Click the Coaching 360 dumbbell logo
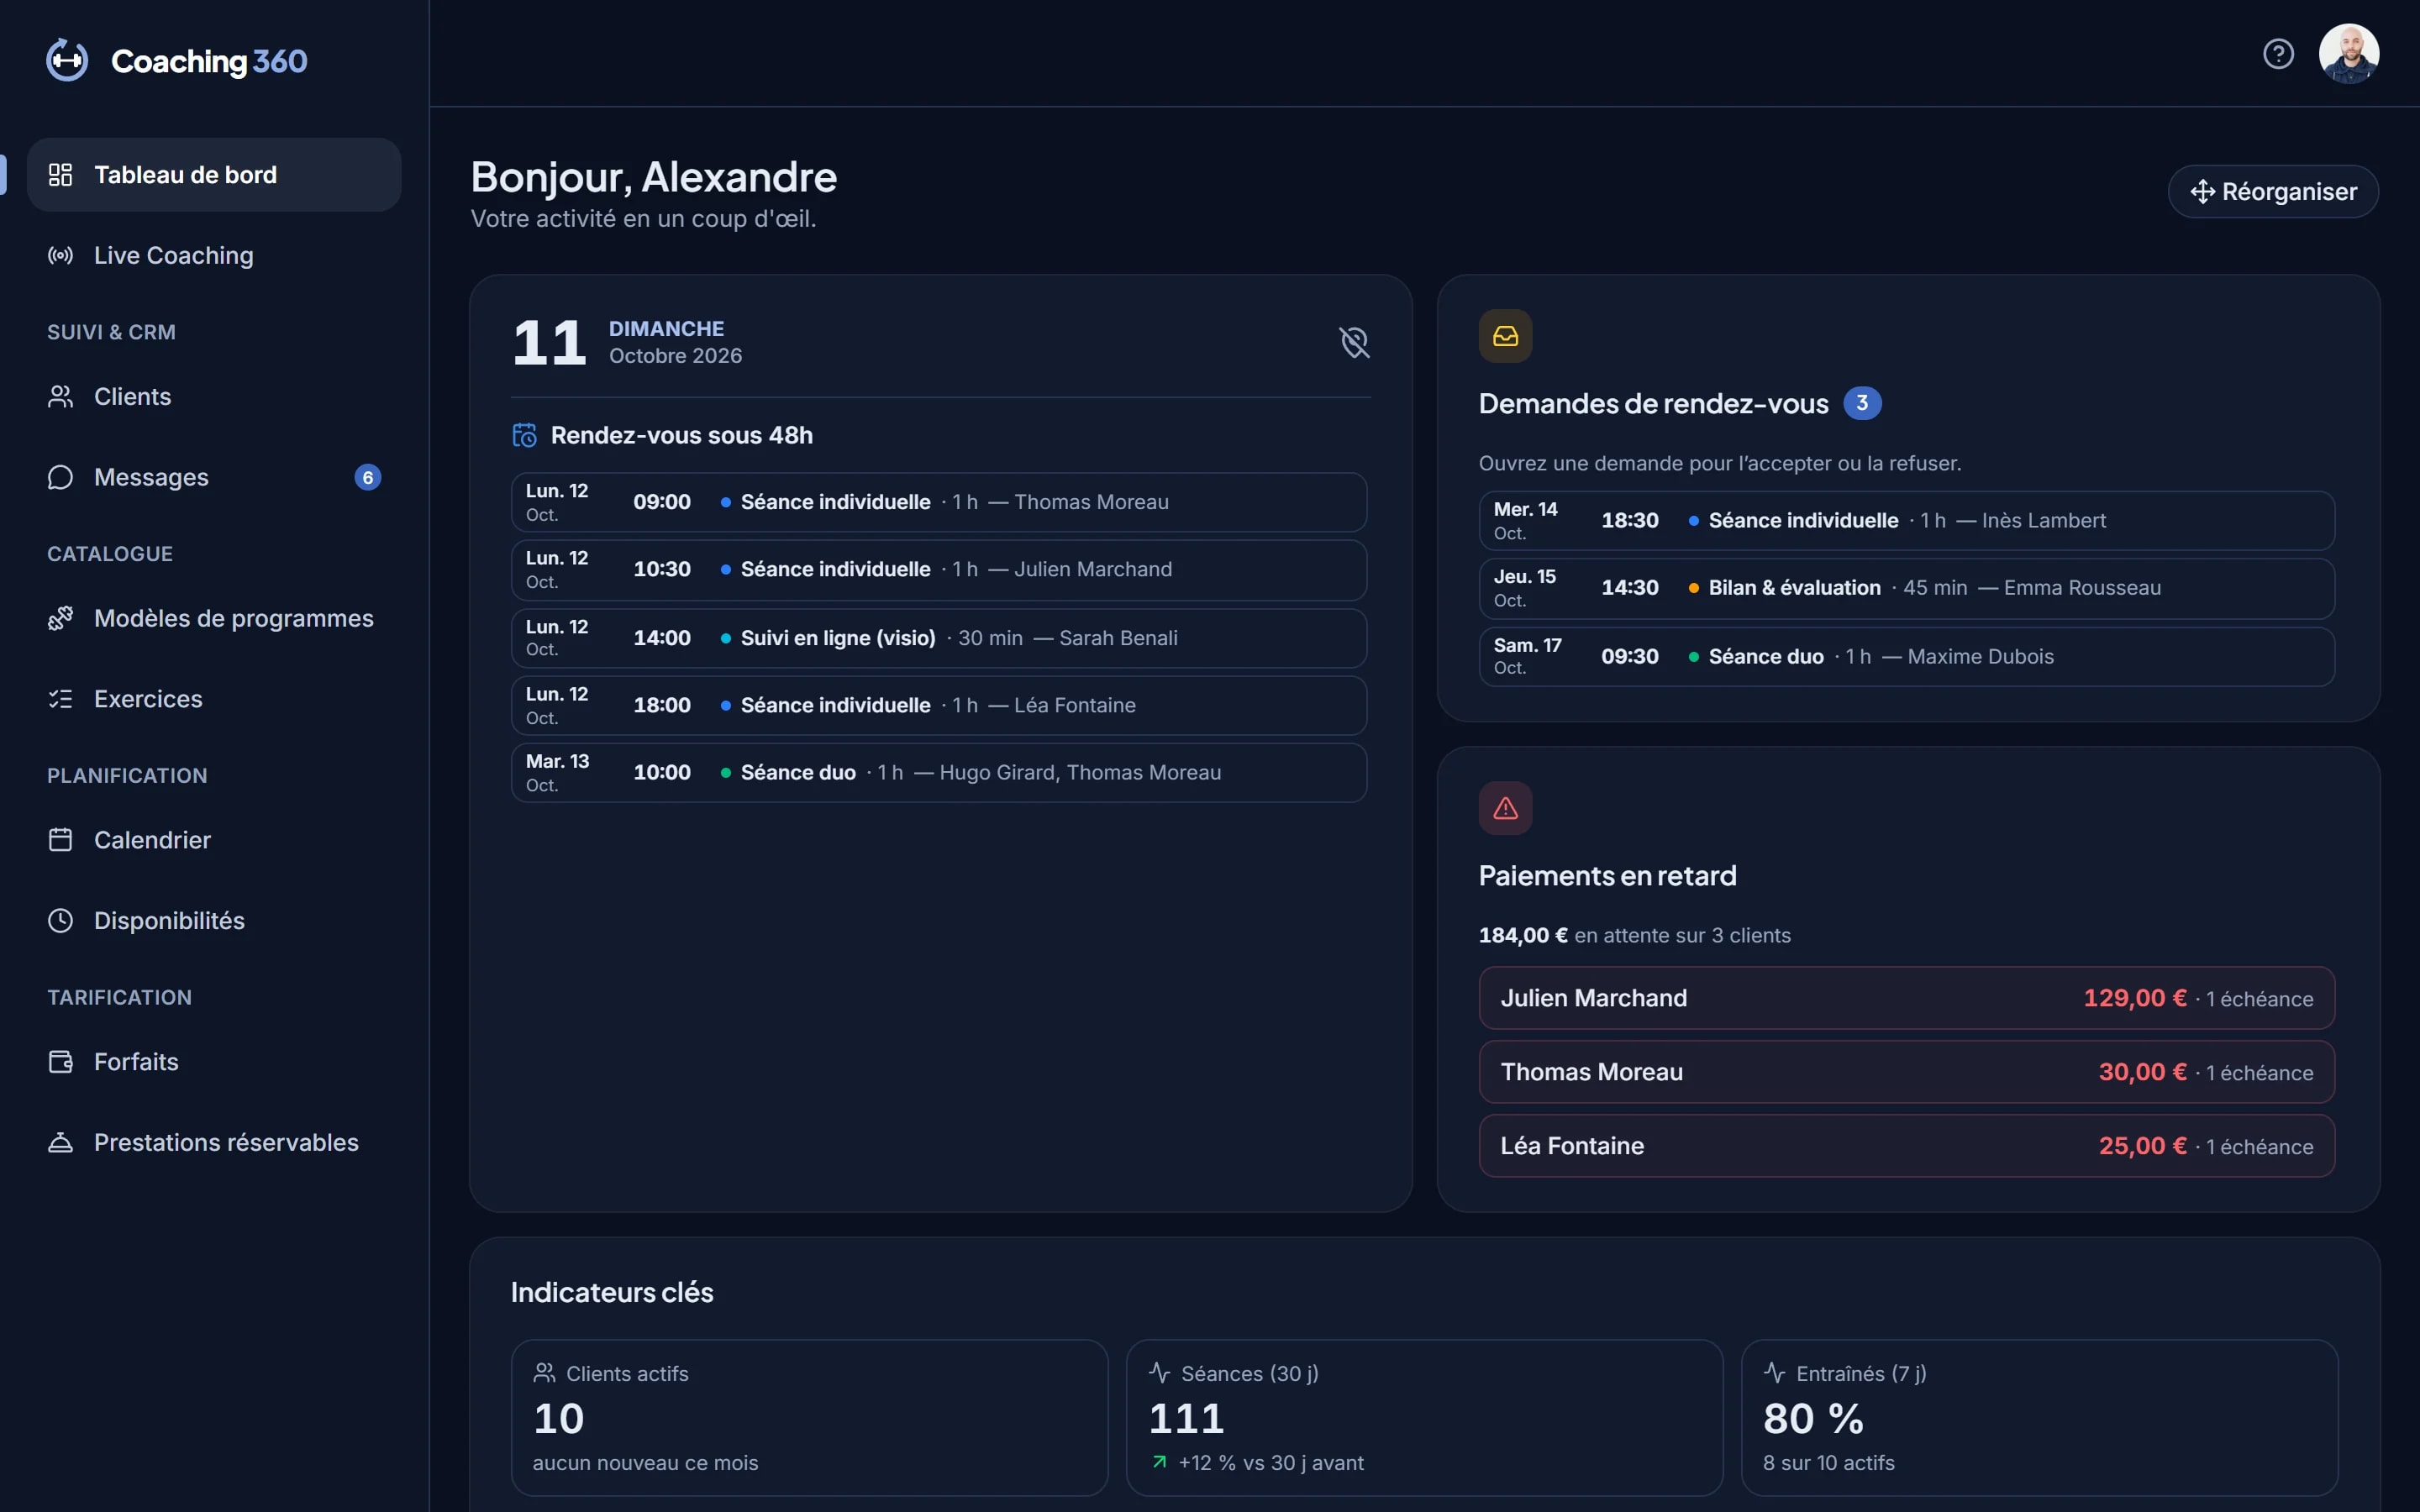This screenshot has height=1512, width=2420. point(67,60)
